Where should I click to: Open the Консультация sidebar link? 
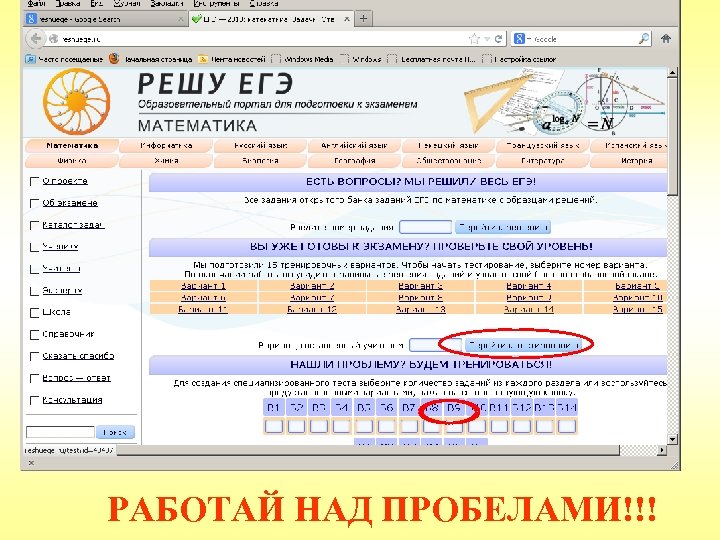tap(72, 400)
